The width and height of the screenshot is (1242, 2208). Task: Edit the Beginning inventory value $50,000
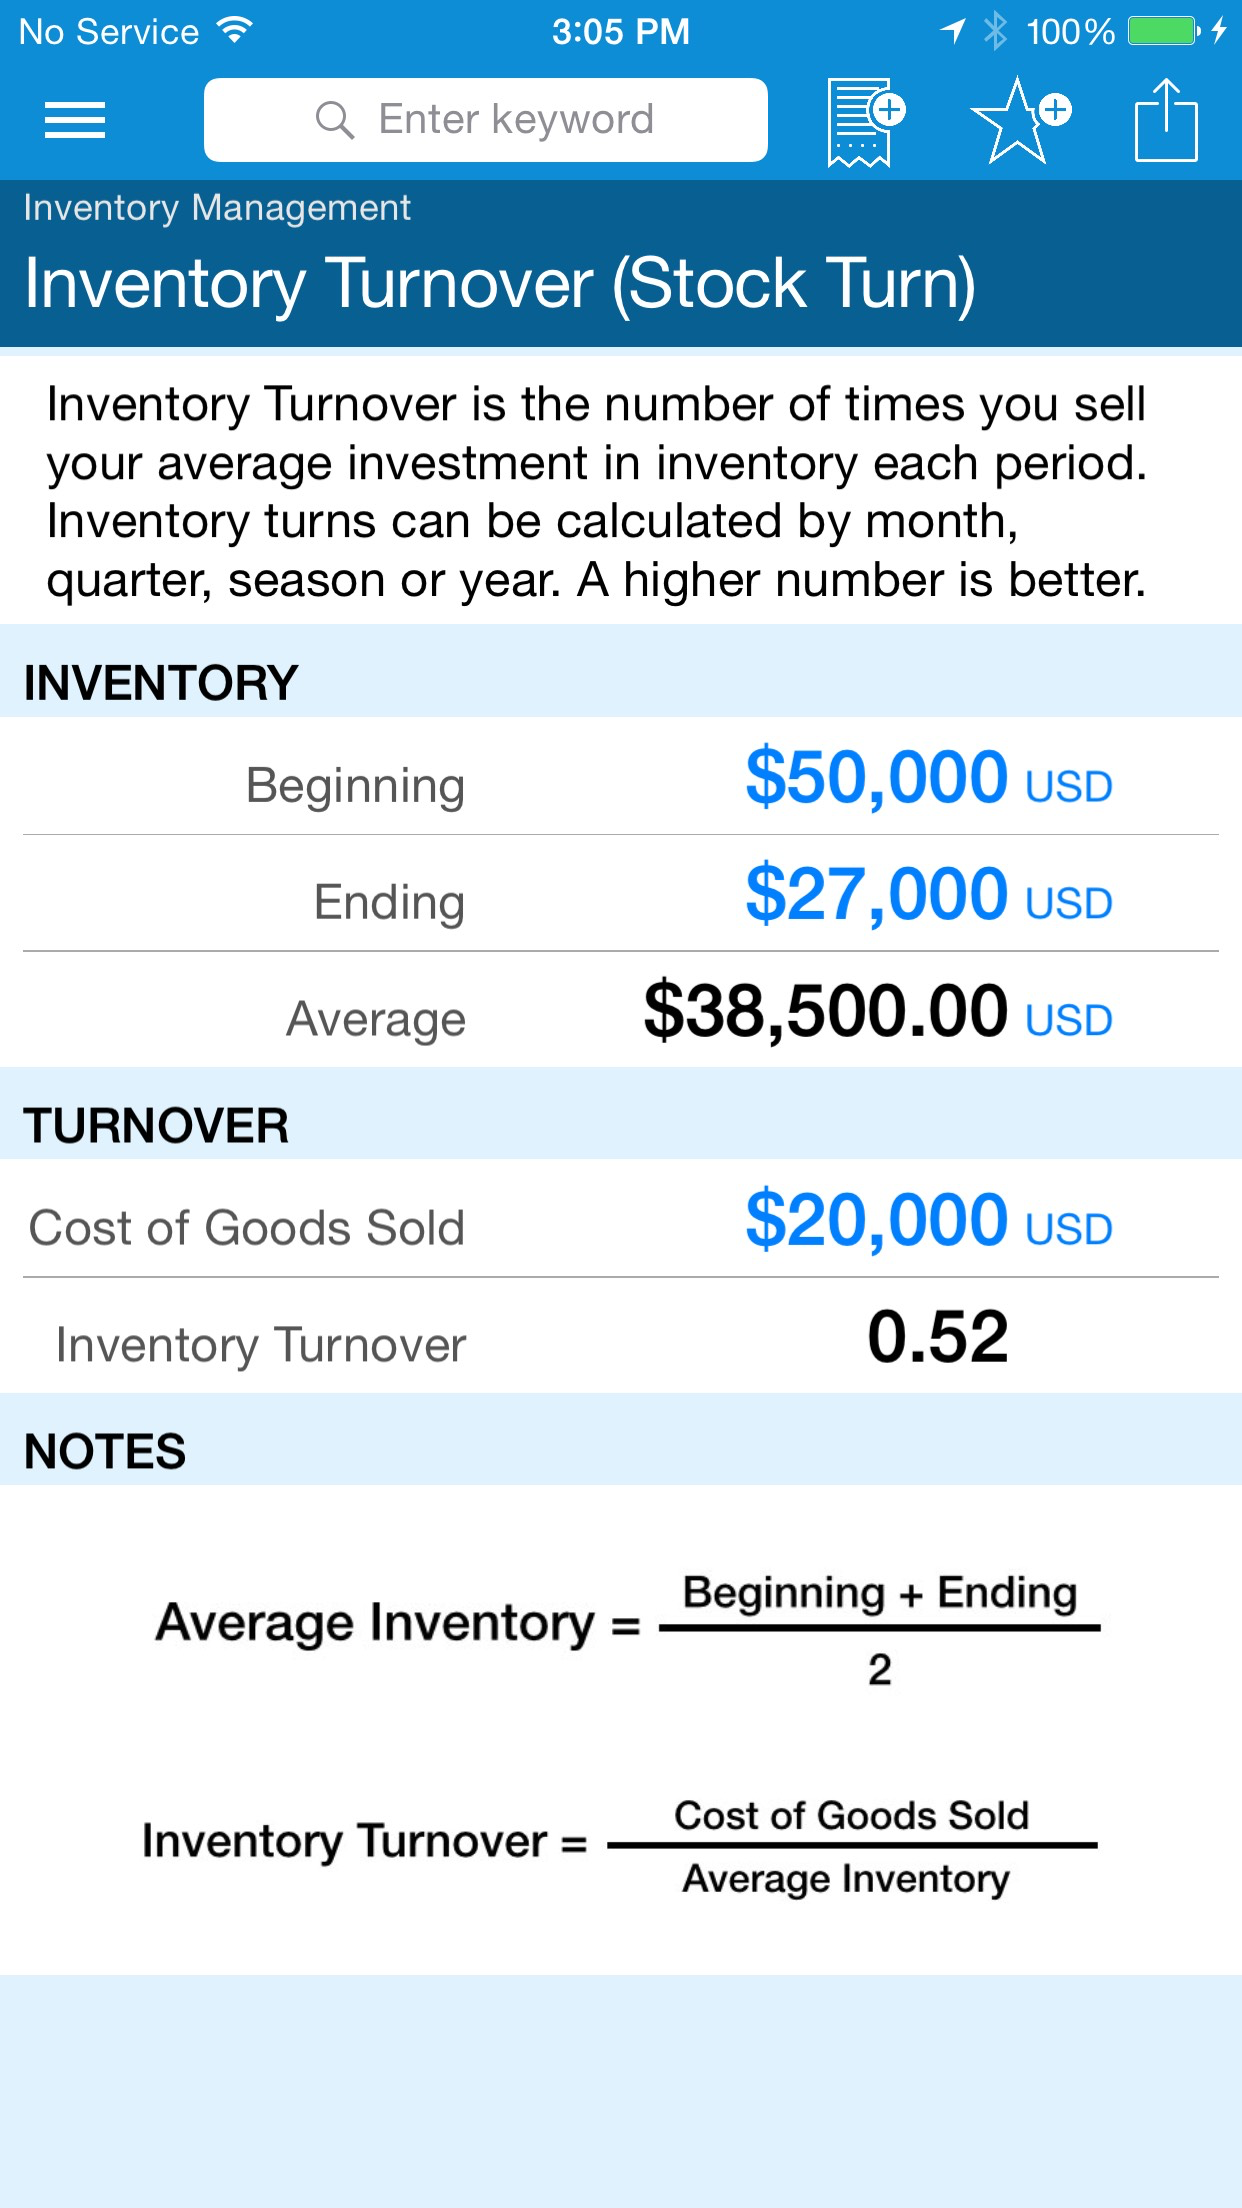(876, 778)
